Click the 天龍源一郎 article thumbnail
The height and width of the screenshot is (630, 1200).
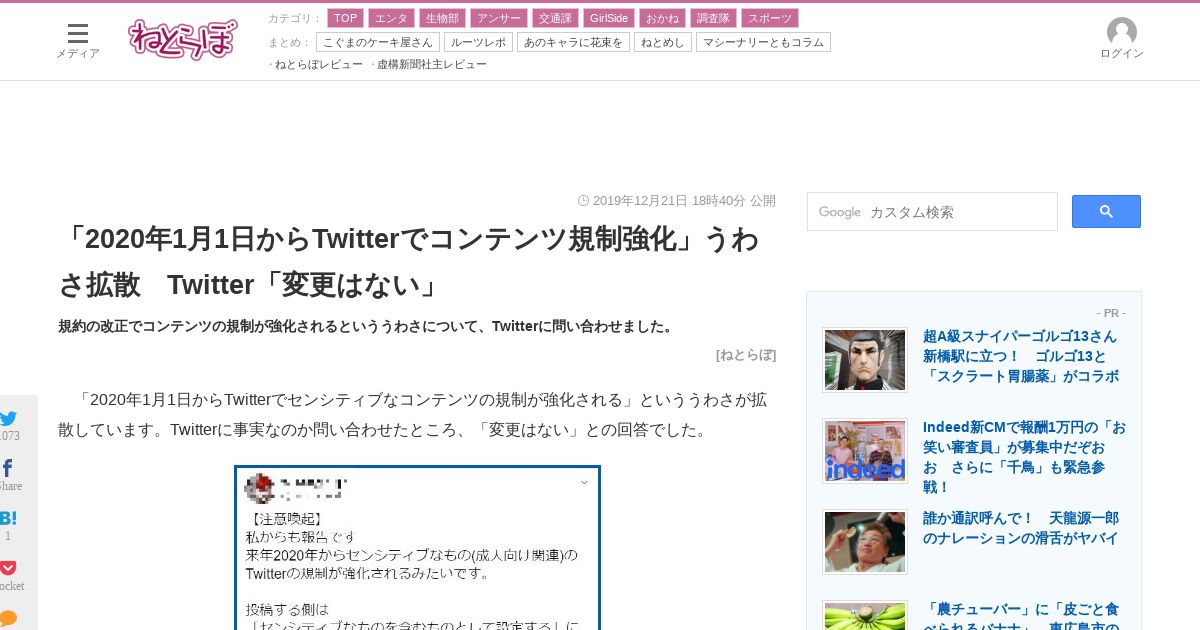click(x=865, y=542)
